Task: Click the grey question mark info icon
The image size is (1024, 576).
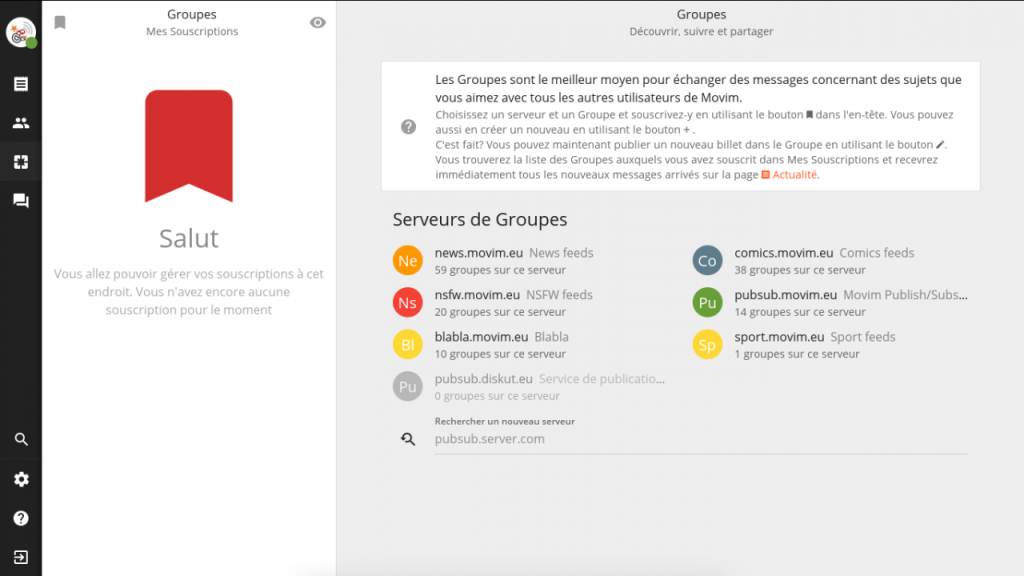Action: coord(408,127)
